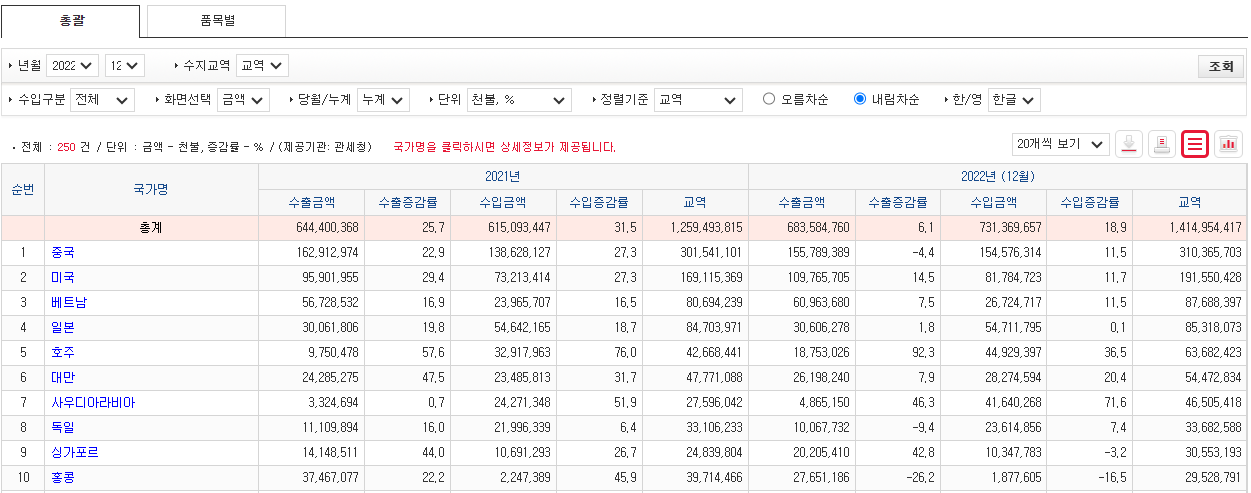Screen dimensions: 1251x493
Task: Open the 싱가포르 country details link
Action: click(75, 452)
